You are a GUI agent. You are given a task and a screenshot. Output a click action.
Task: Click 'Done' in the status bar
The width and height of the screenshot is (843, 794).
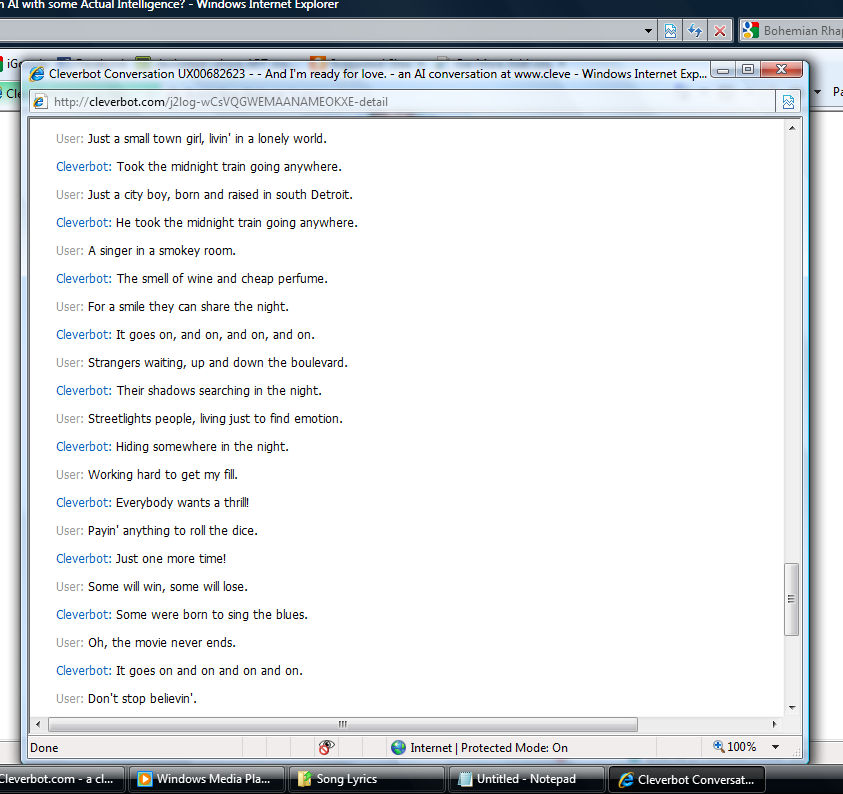[x=44, y=747]
